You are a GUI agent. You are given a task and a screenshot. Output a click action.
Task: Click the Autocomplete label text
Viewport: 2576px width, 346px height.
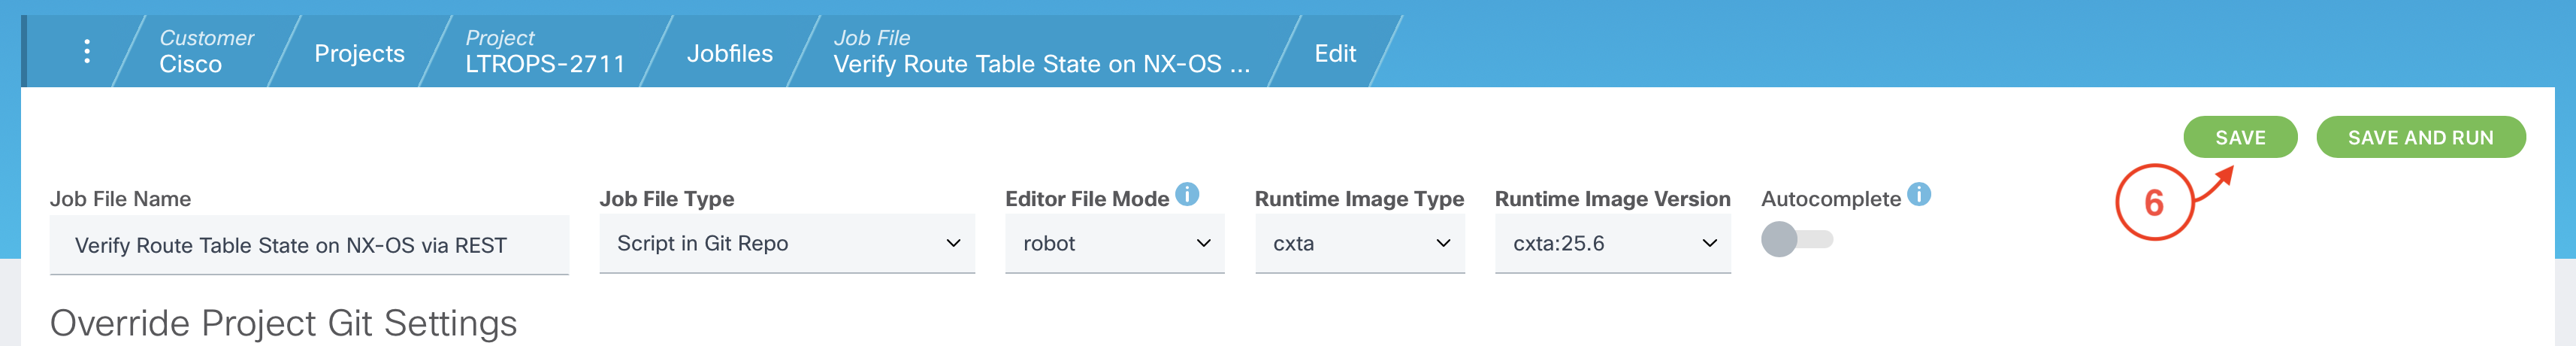pyautogui.click(x=1830, y=199)
